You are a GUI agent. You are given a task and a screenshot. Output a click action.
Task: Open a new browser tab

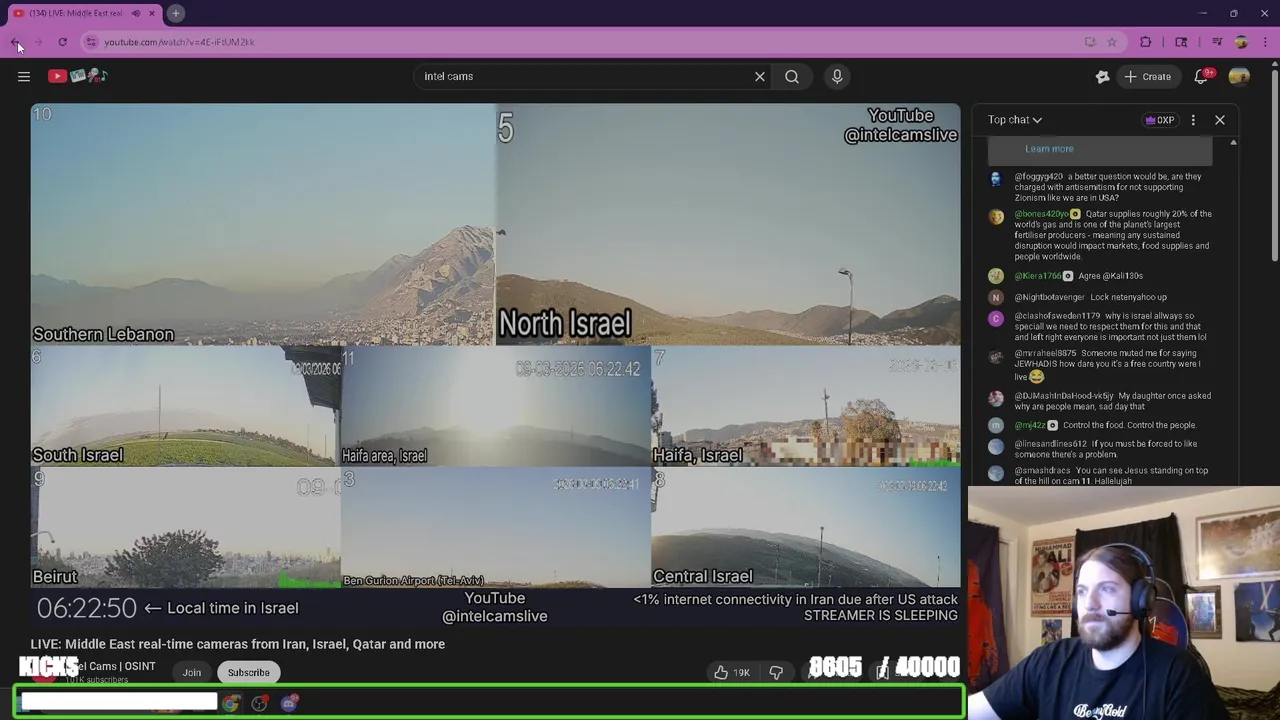tap(175, 13)
